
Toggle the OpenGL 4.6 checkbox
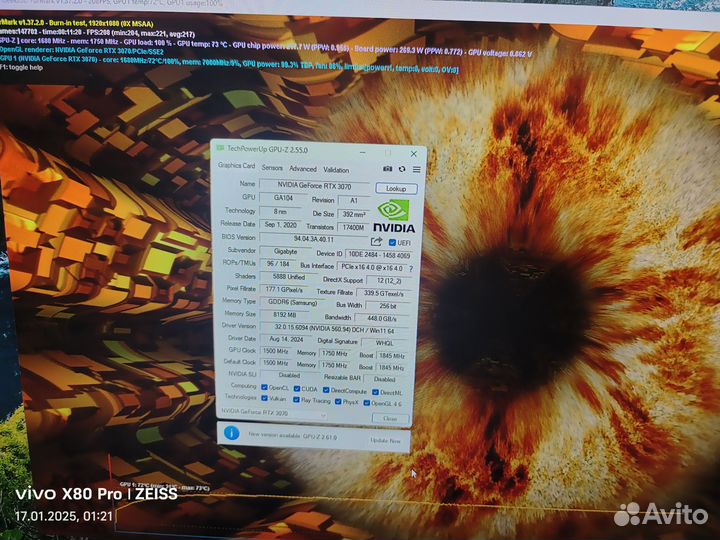[366, 403]
